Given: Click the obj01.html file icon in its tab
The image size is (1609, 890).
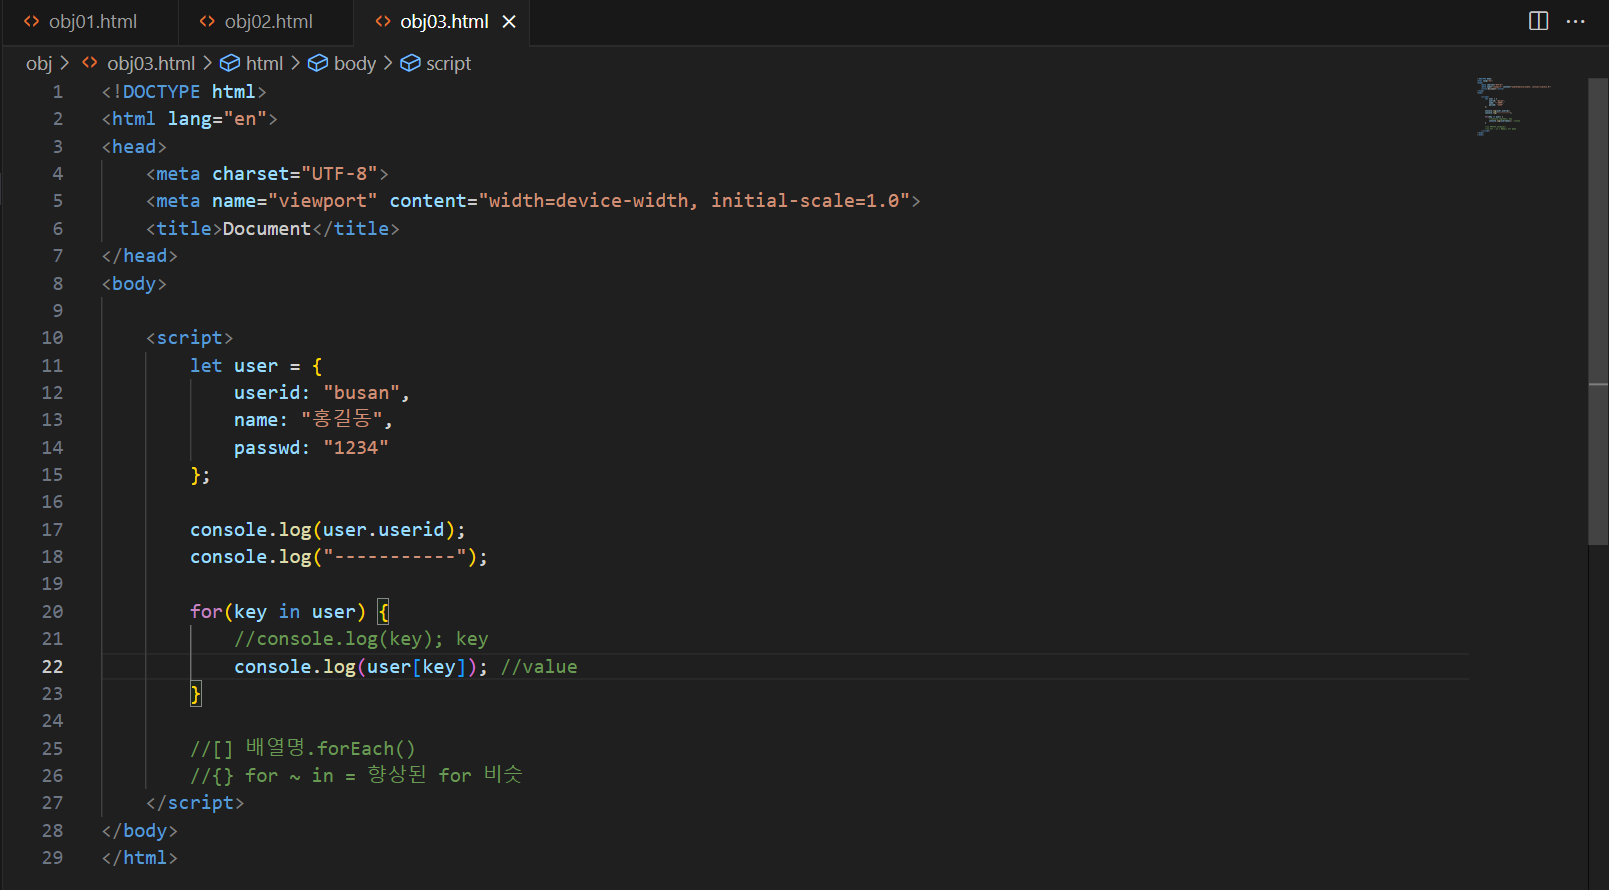Looking at the screenshot, I should [x=32, y=21].
